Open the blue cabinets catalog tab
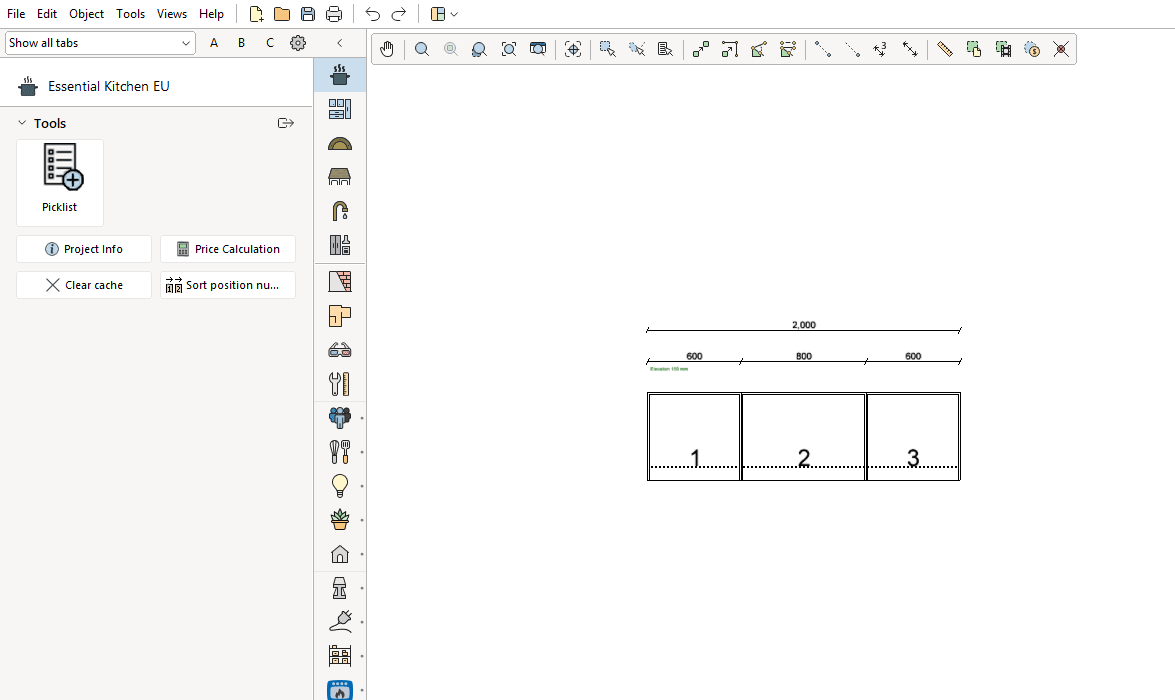This screenshot has width=1175, height=700. (x=339, y=109)
